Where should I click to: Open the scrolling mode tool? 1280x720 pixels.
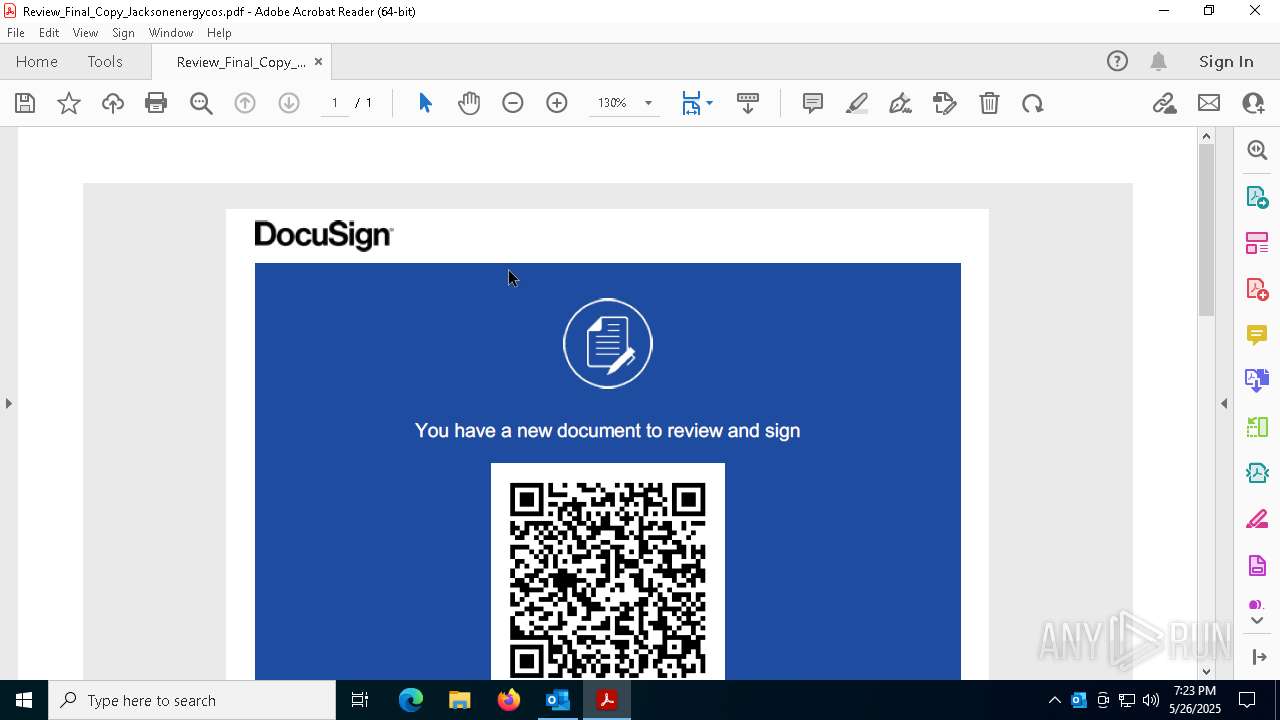(x=748, y=103)
